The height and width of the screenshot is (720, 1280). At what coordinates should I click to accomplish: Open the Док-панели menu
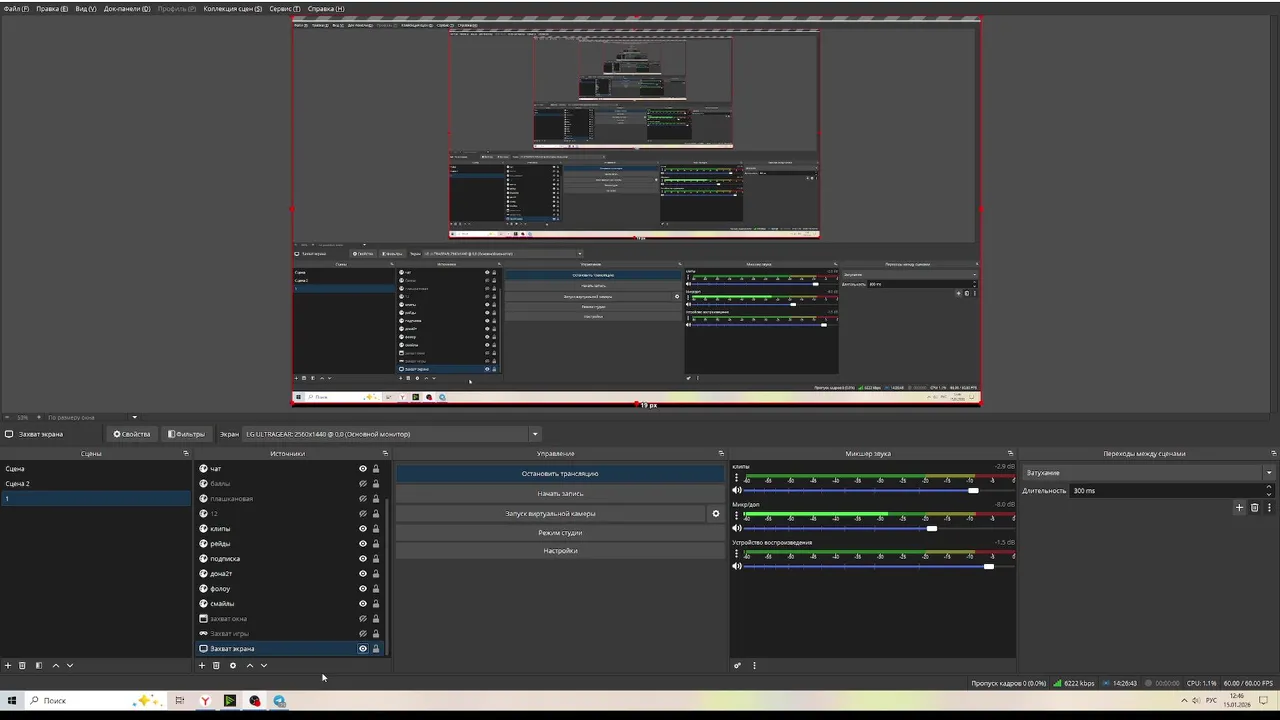[127, 8]
